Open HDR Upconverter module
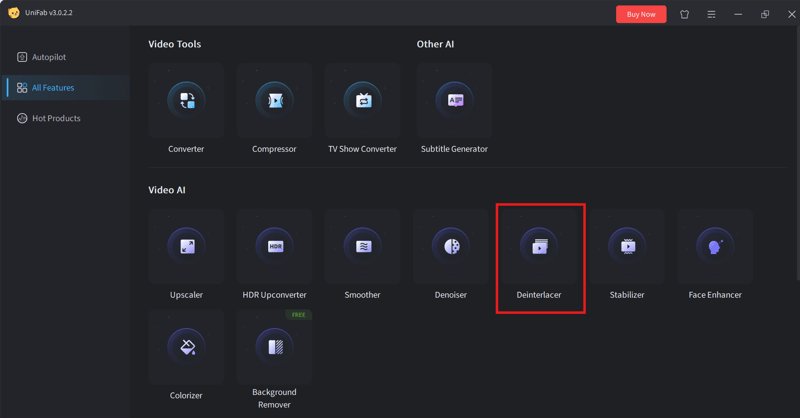 (x=274, y=247)
